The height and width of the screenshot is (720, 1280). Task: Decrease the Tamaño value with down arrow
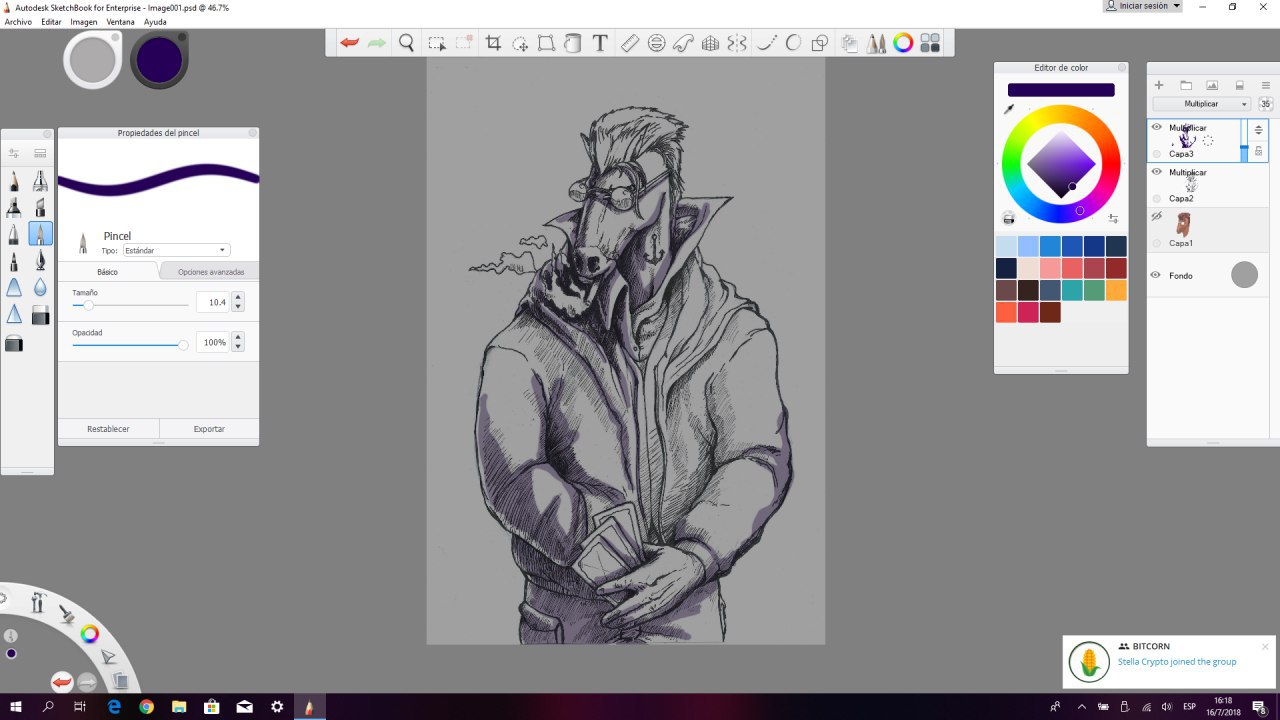[x=238, y=307]
